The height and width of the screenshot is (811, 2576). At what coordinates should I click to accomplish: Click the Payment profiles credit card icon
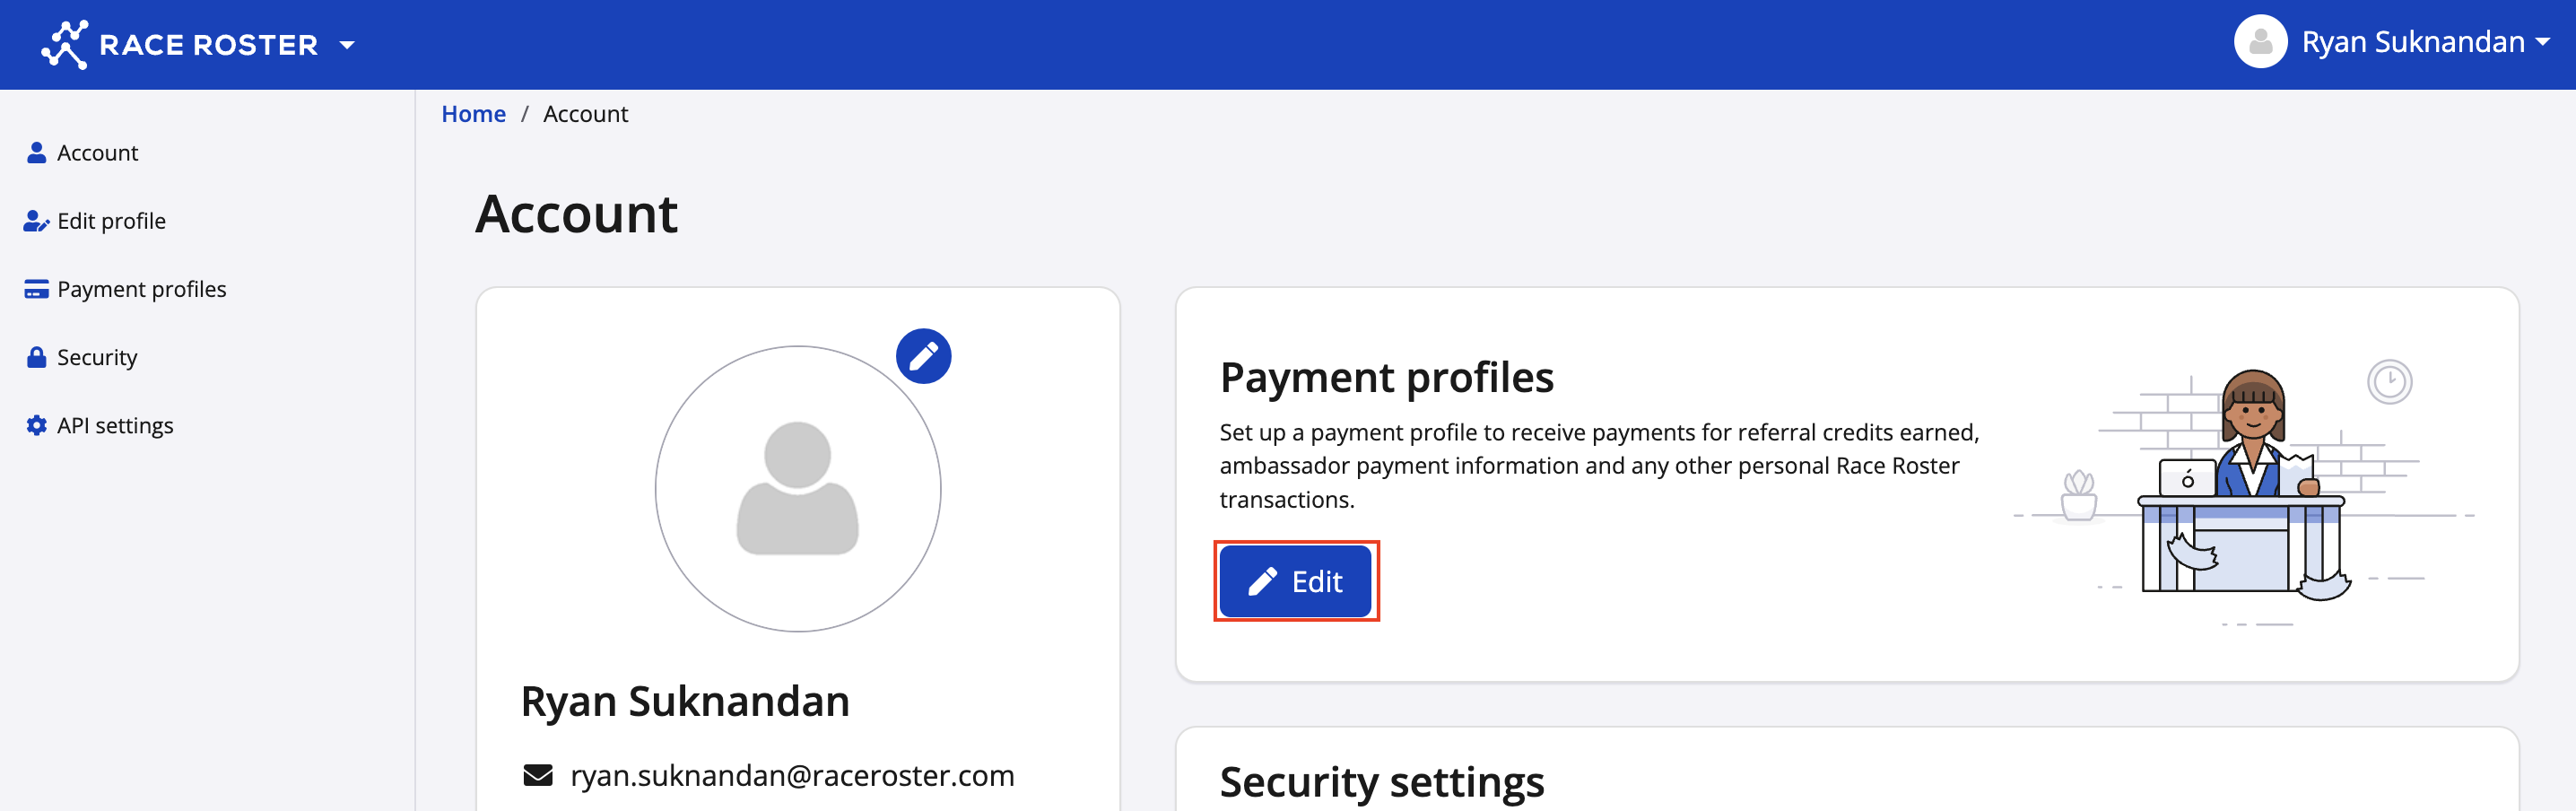[36, 289]
